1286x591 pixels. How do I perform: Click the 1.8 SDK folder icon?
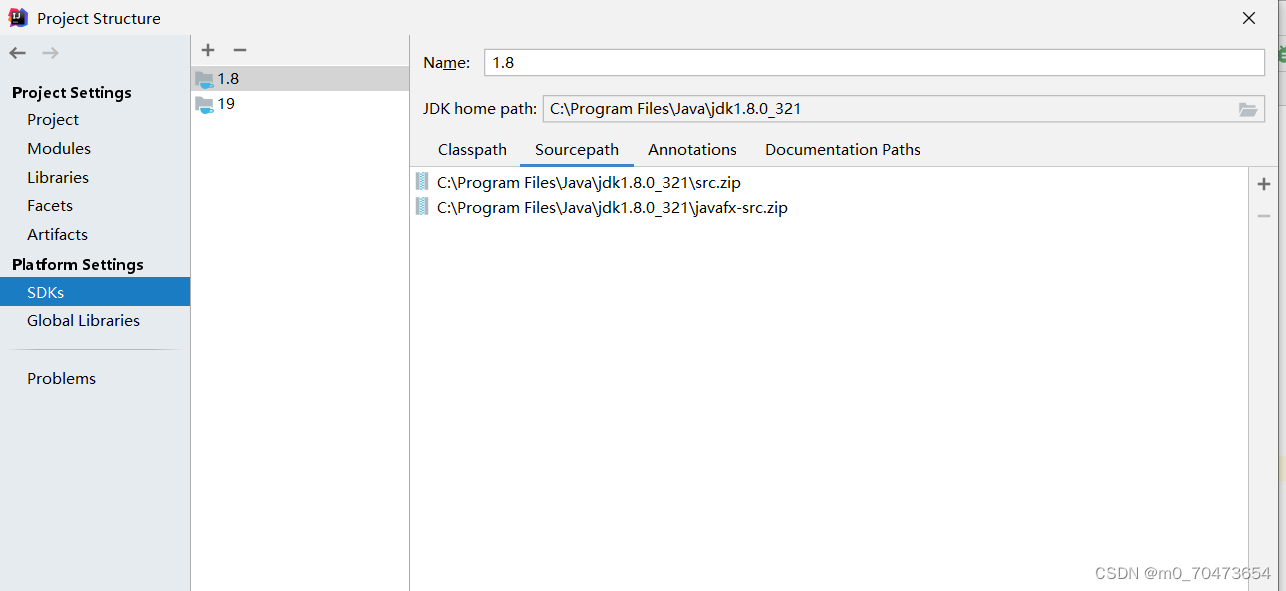[204, 79]
